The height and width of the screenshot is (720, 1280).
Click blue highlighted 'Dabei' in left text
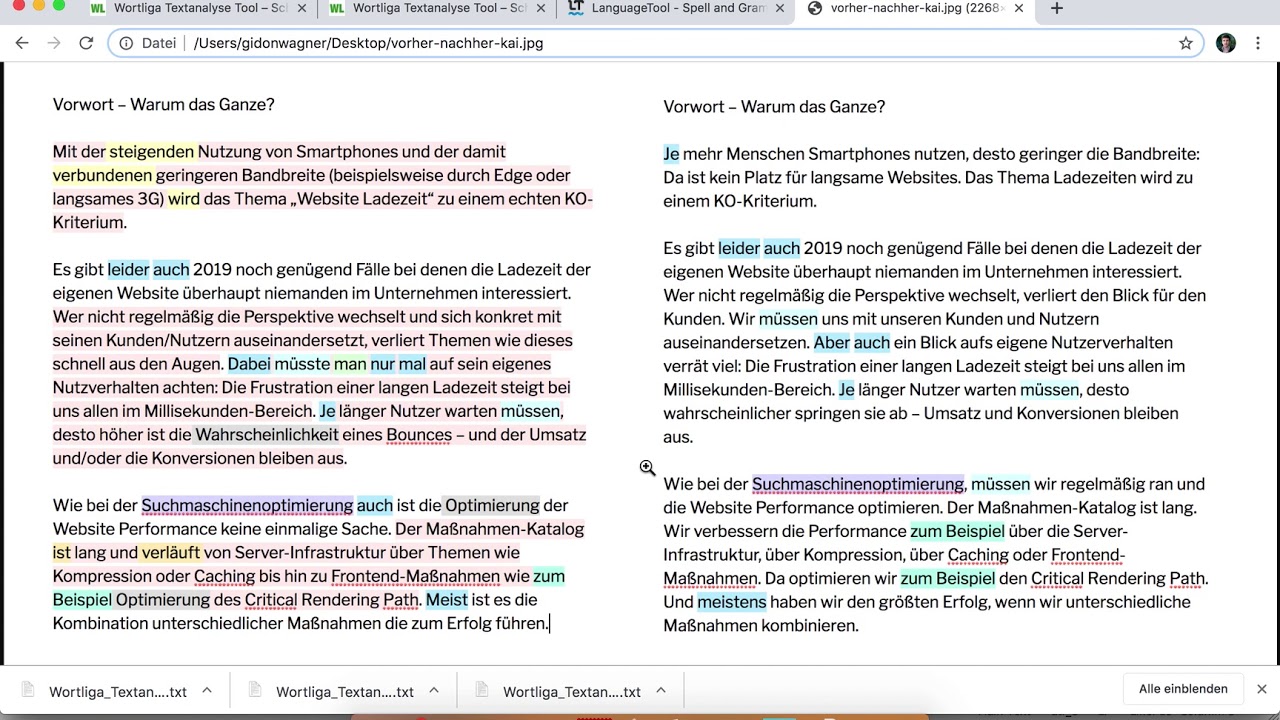[x=249, y=364]
